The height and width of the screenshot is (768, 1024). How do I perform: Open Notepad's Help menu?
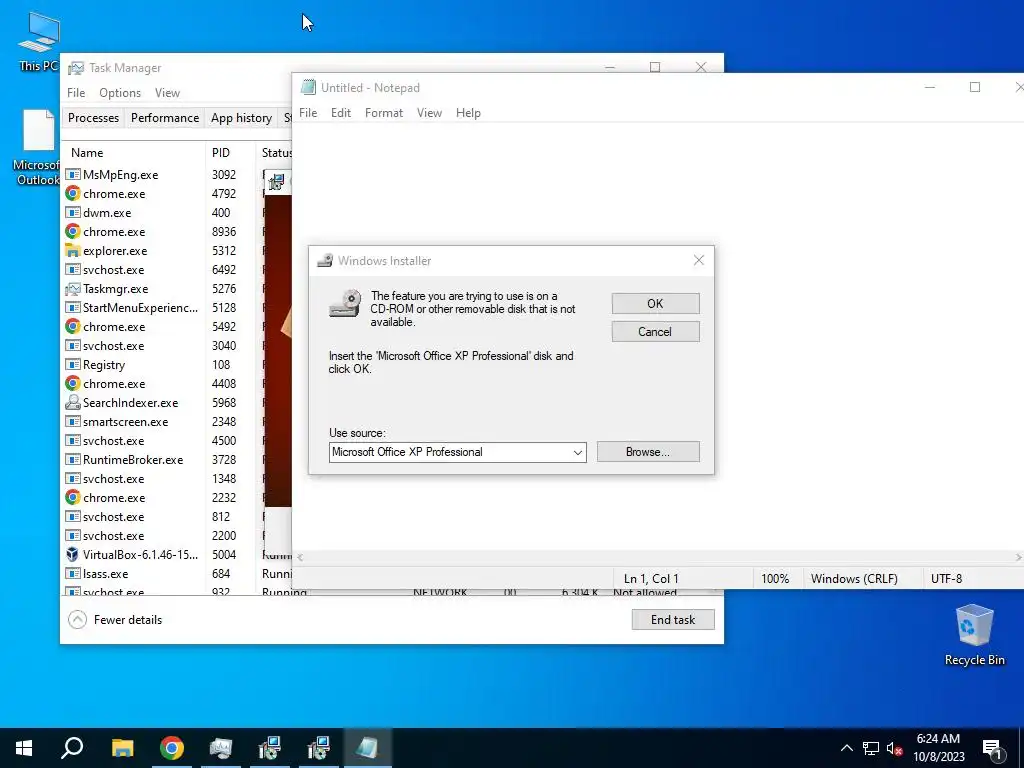[468, 113]
